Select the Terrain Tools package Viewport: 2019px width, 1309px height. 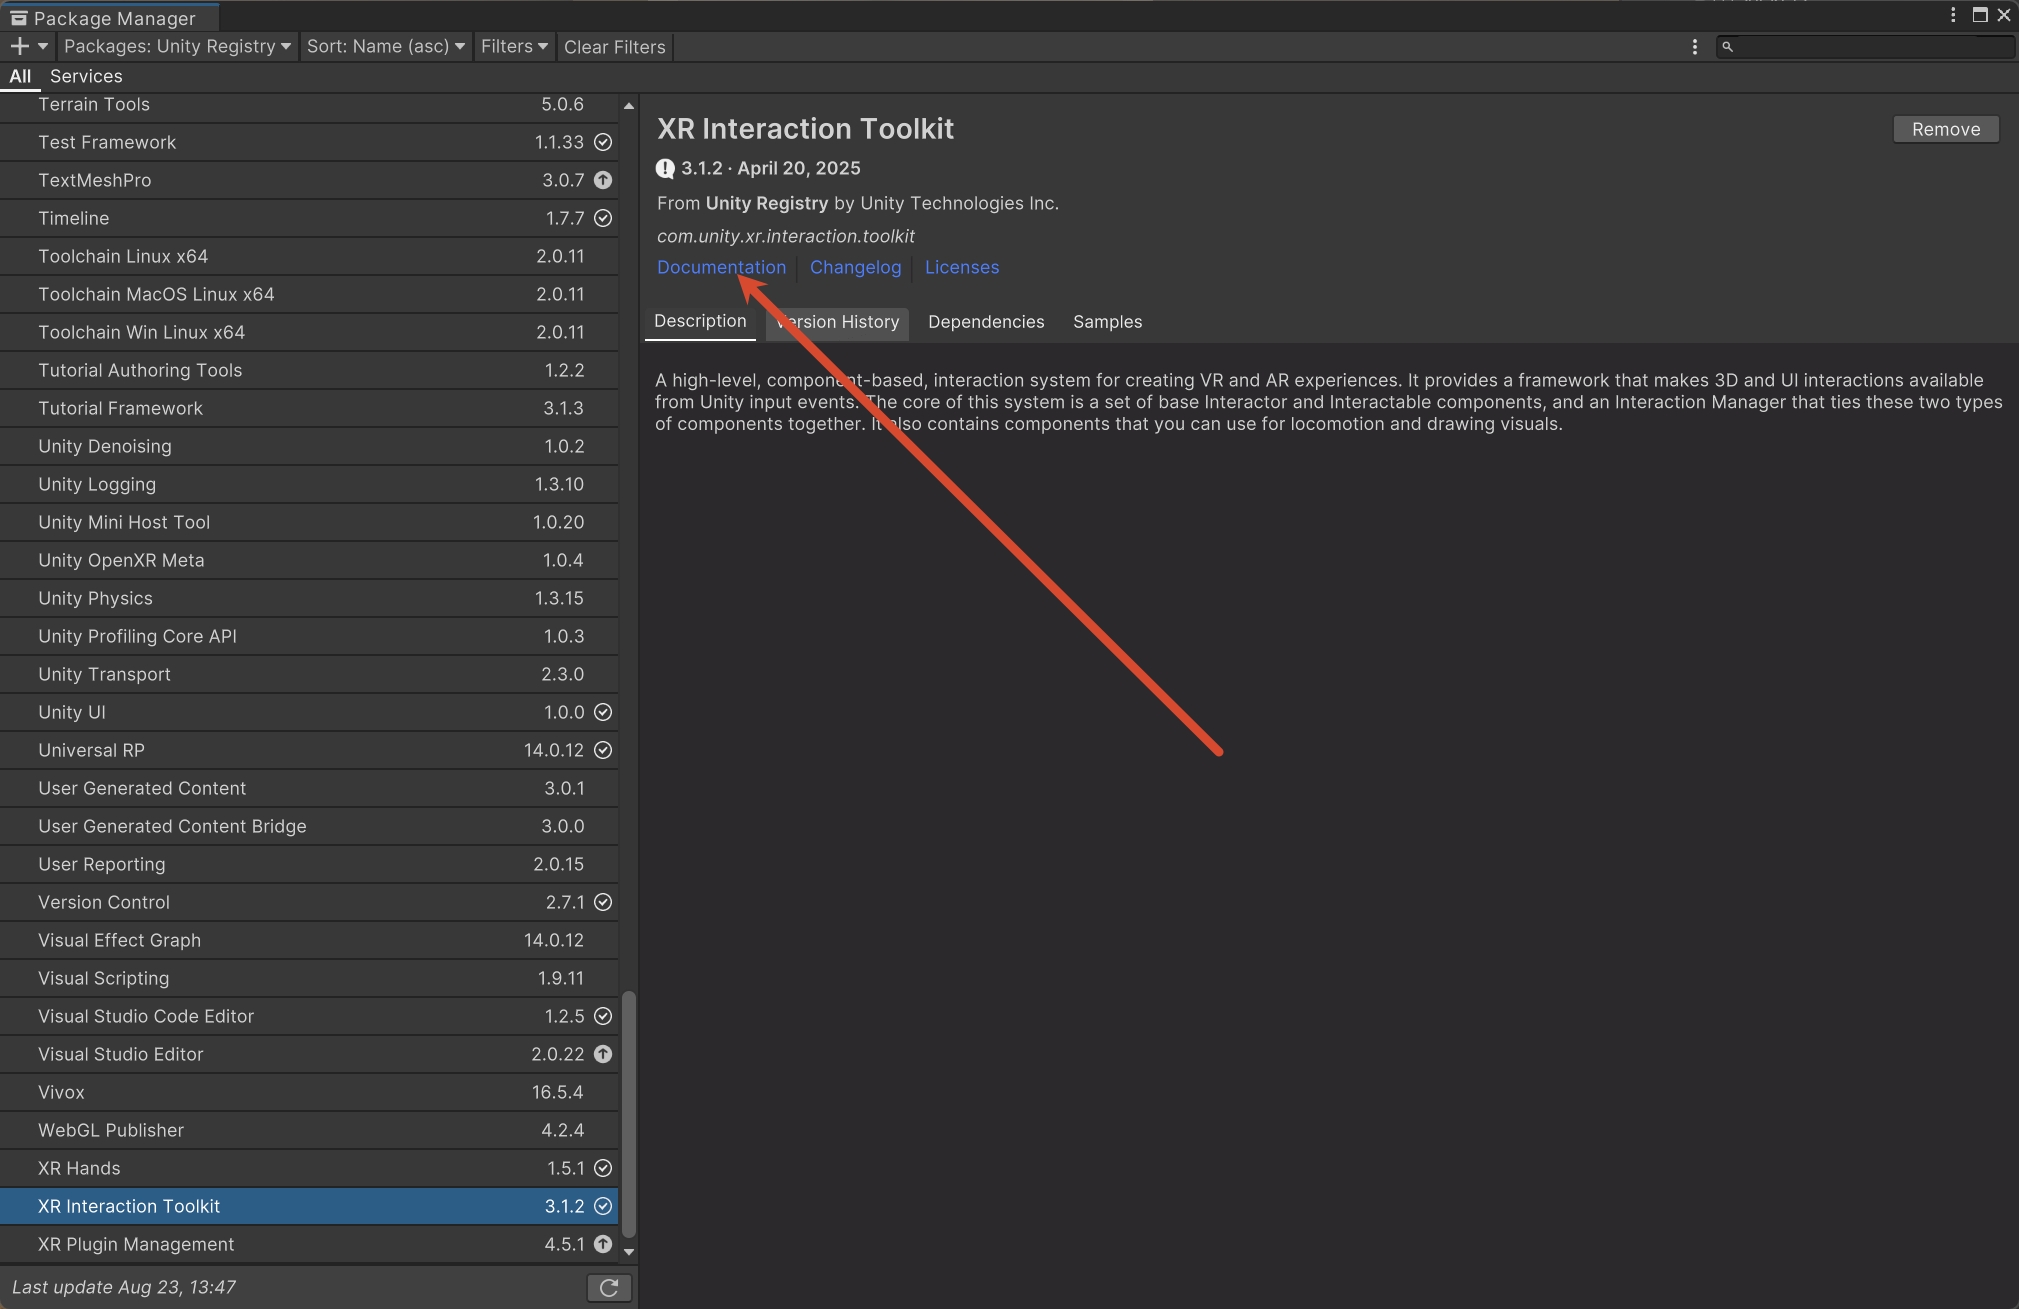pyautogui.click(x=309, y=104)
